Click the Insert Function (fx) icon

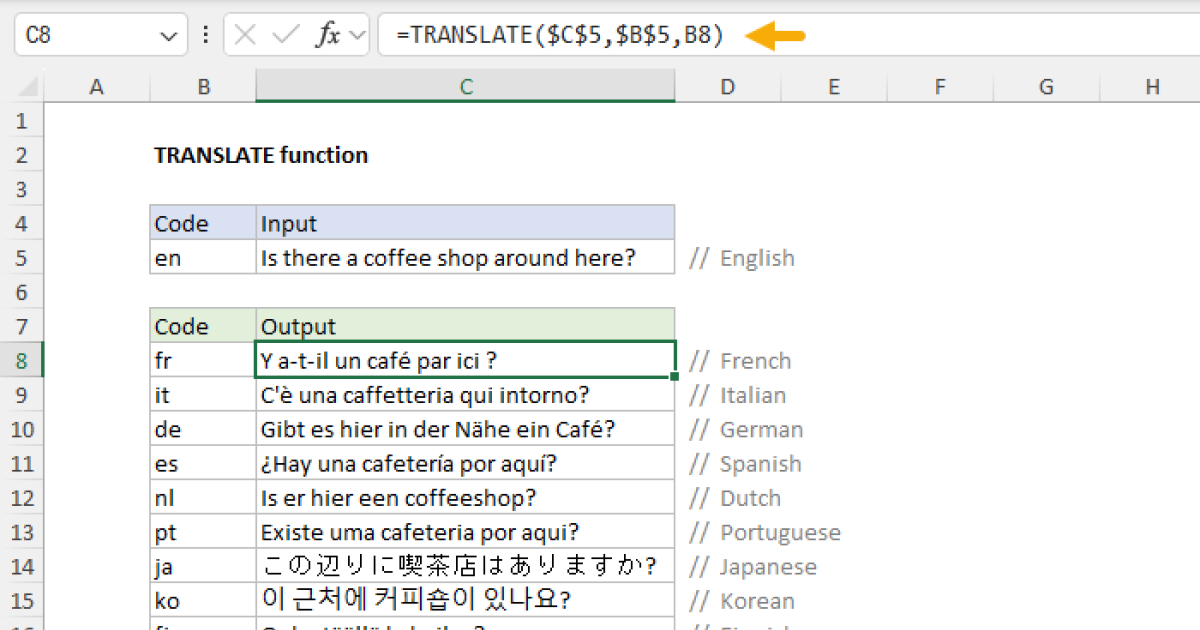327,35
